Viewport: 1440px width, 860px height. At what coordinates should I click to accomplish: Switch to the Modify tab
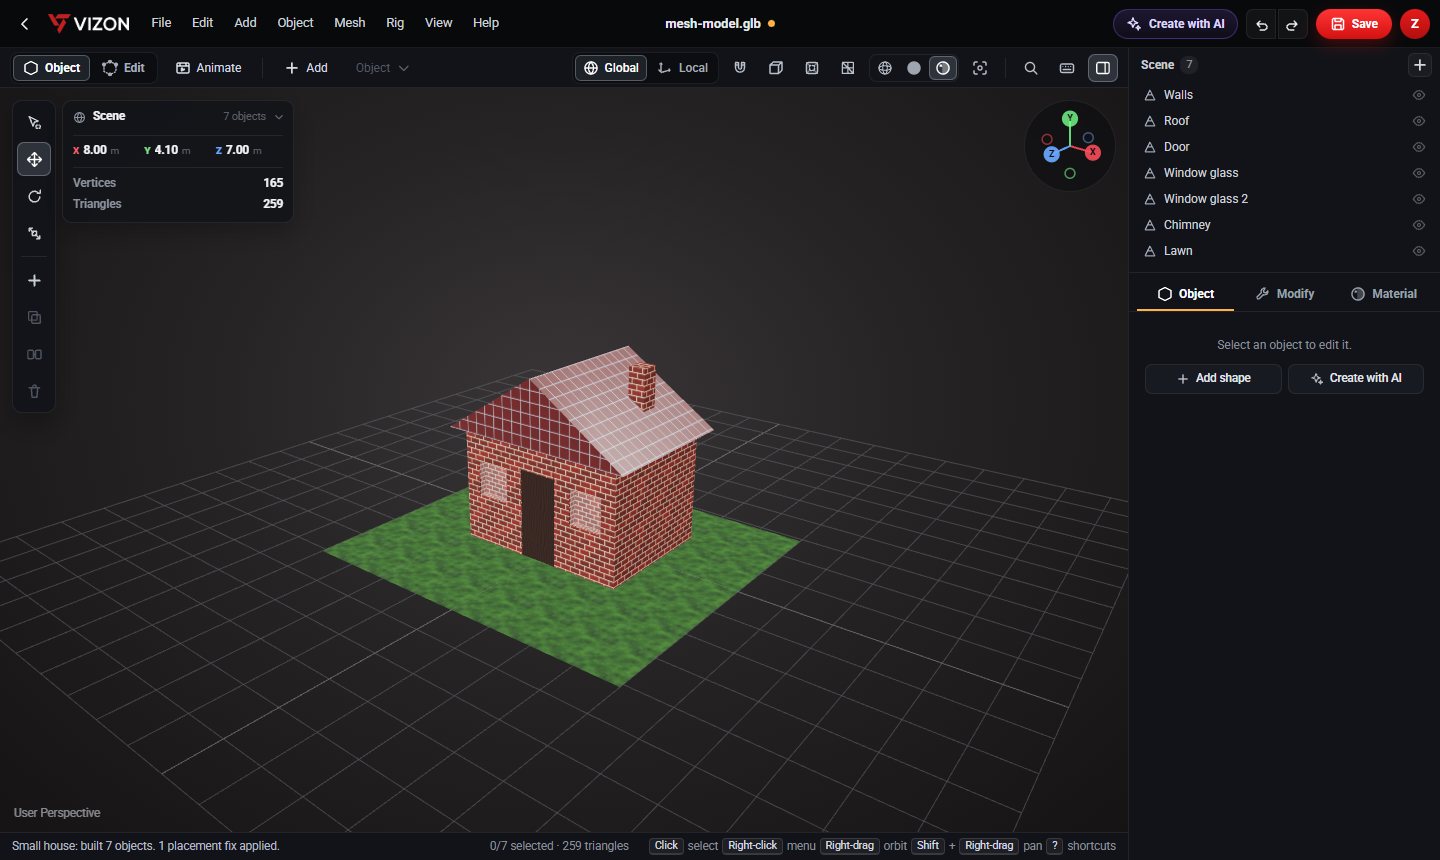1285,294
